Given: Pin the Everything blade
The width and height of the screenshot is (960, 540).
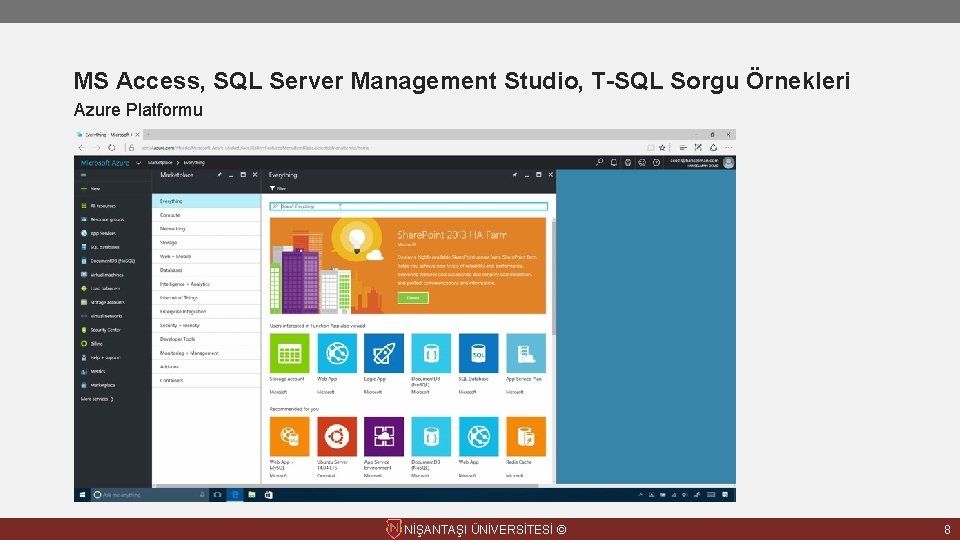Looking at the screenshot, I should [x=515, y=175].
